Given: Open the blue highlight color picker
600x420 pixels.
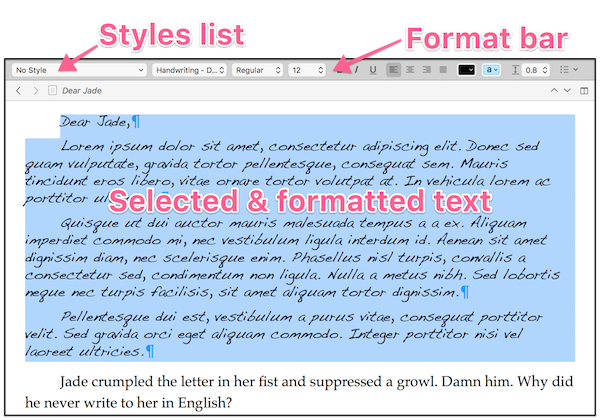Looking at the screenshot, I should (x=491, y=70).
